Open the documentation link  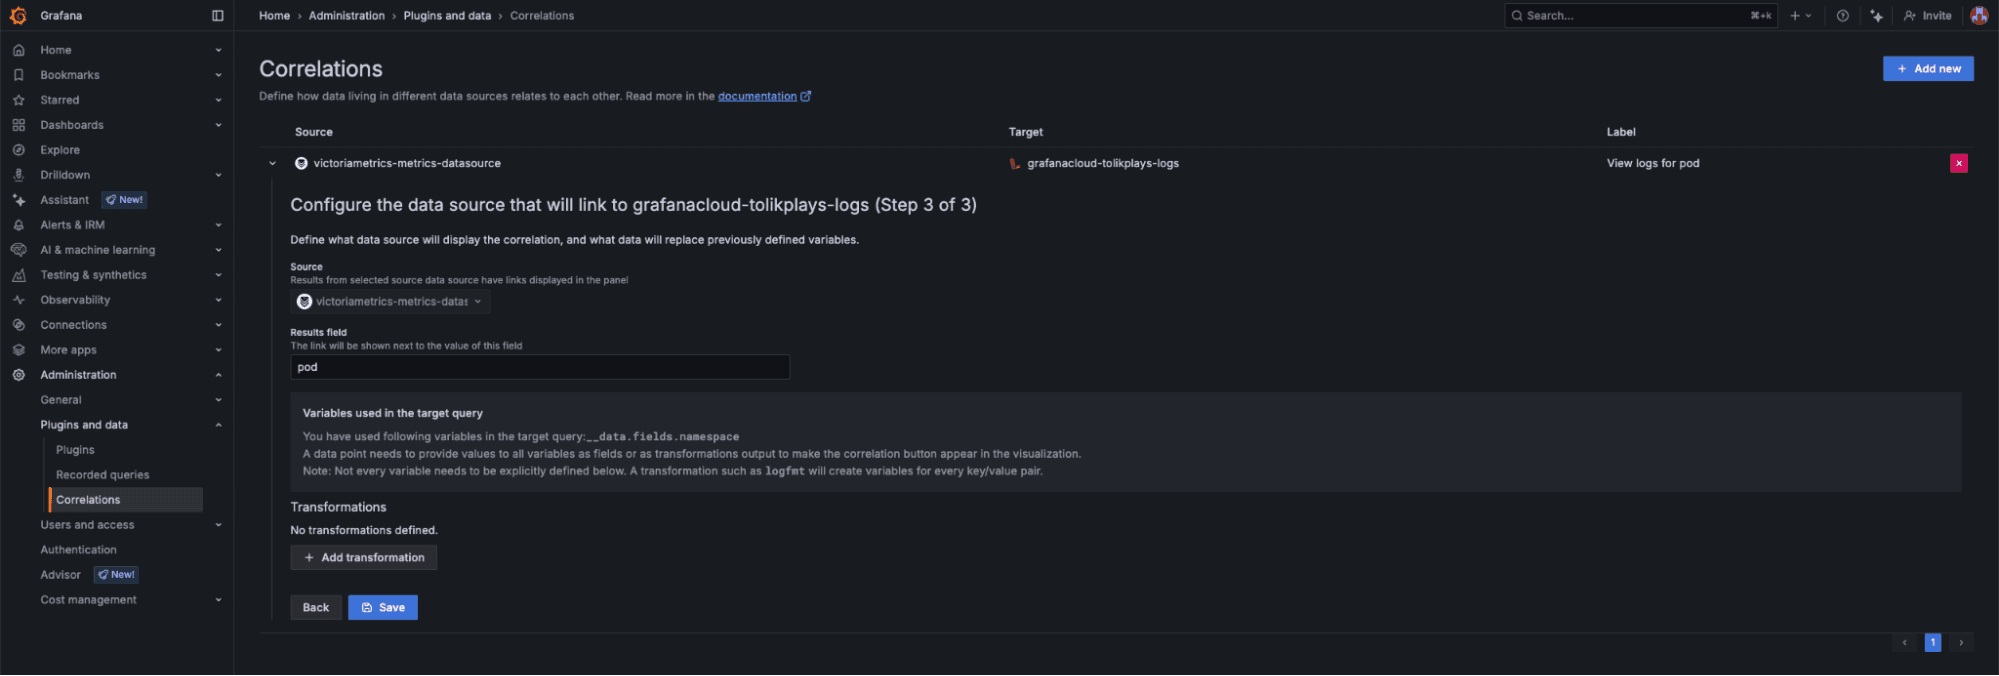(x=764, y=97)
